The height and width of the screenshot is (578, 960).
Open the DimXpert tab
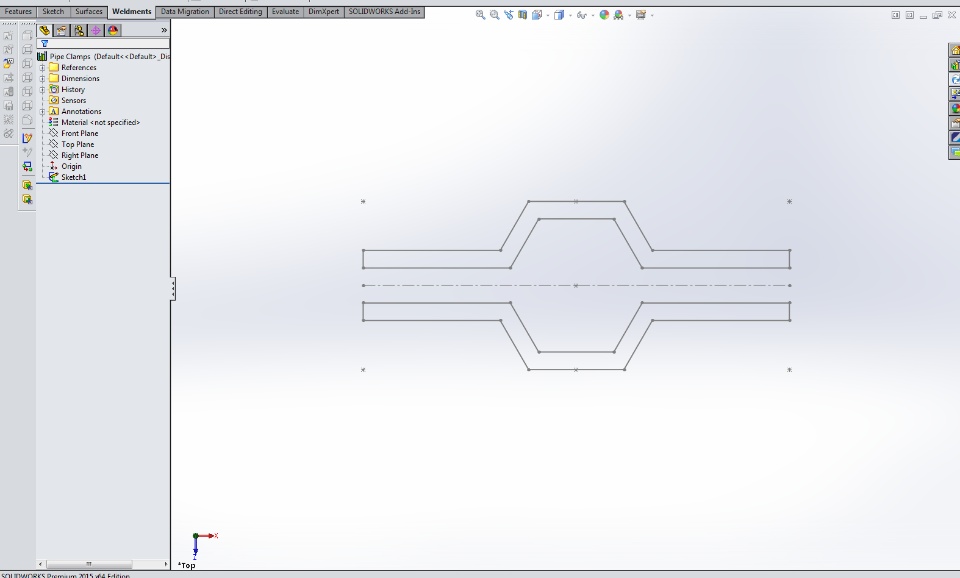tap(323, 12)
